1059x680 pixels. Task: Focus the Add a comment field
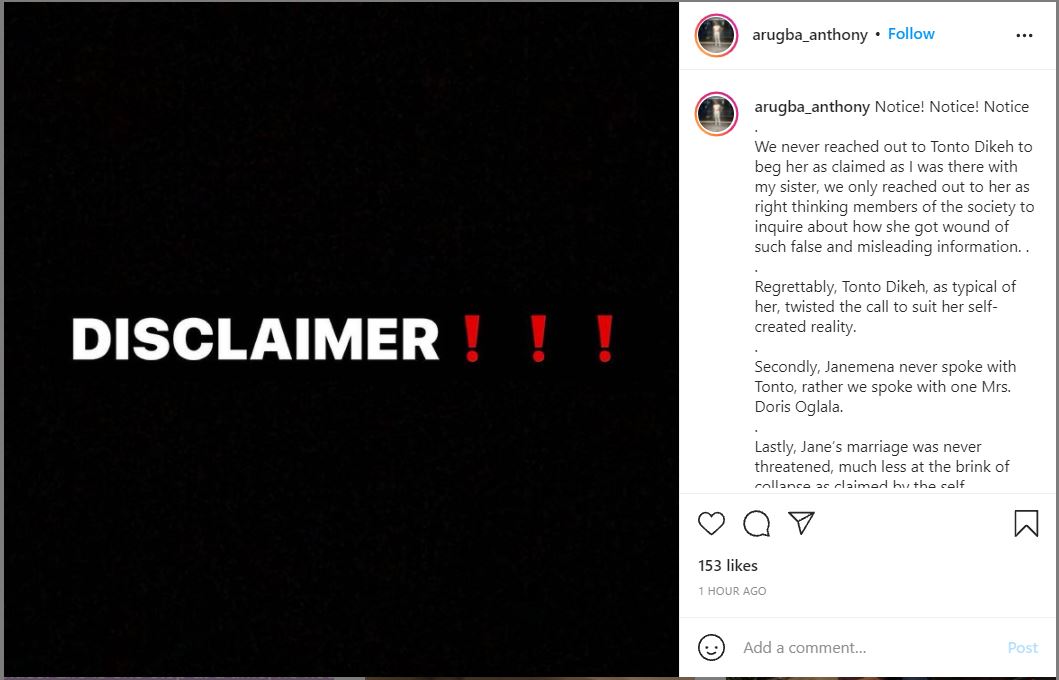pos(860,648)
